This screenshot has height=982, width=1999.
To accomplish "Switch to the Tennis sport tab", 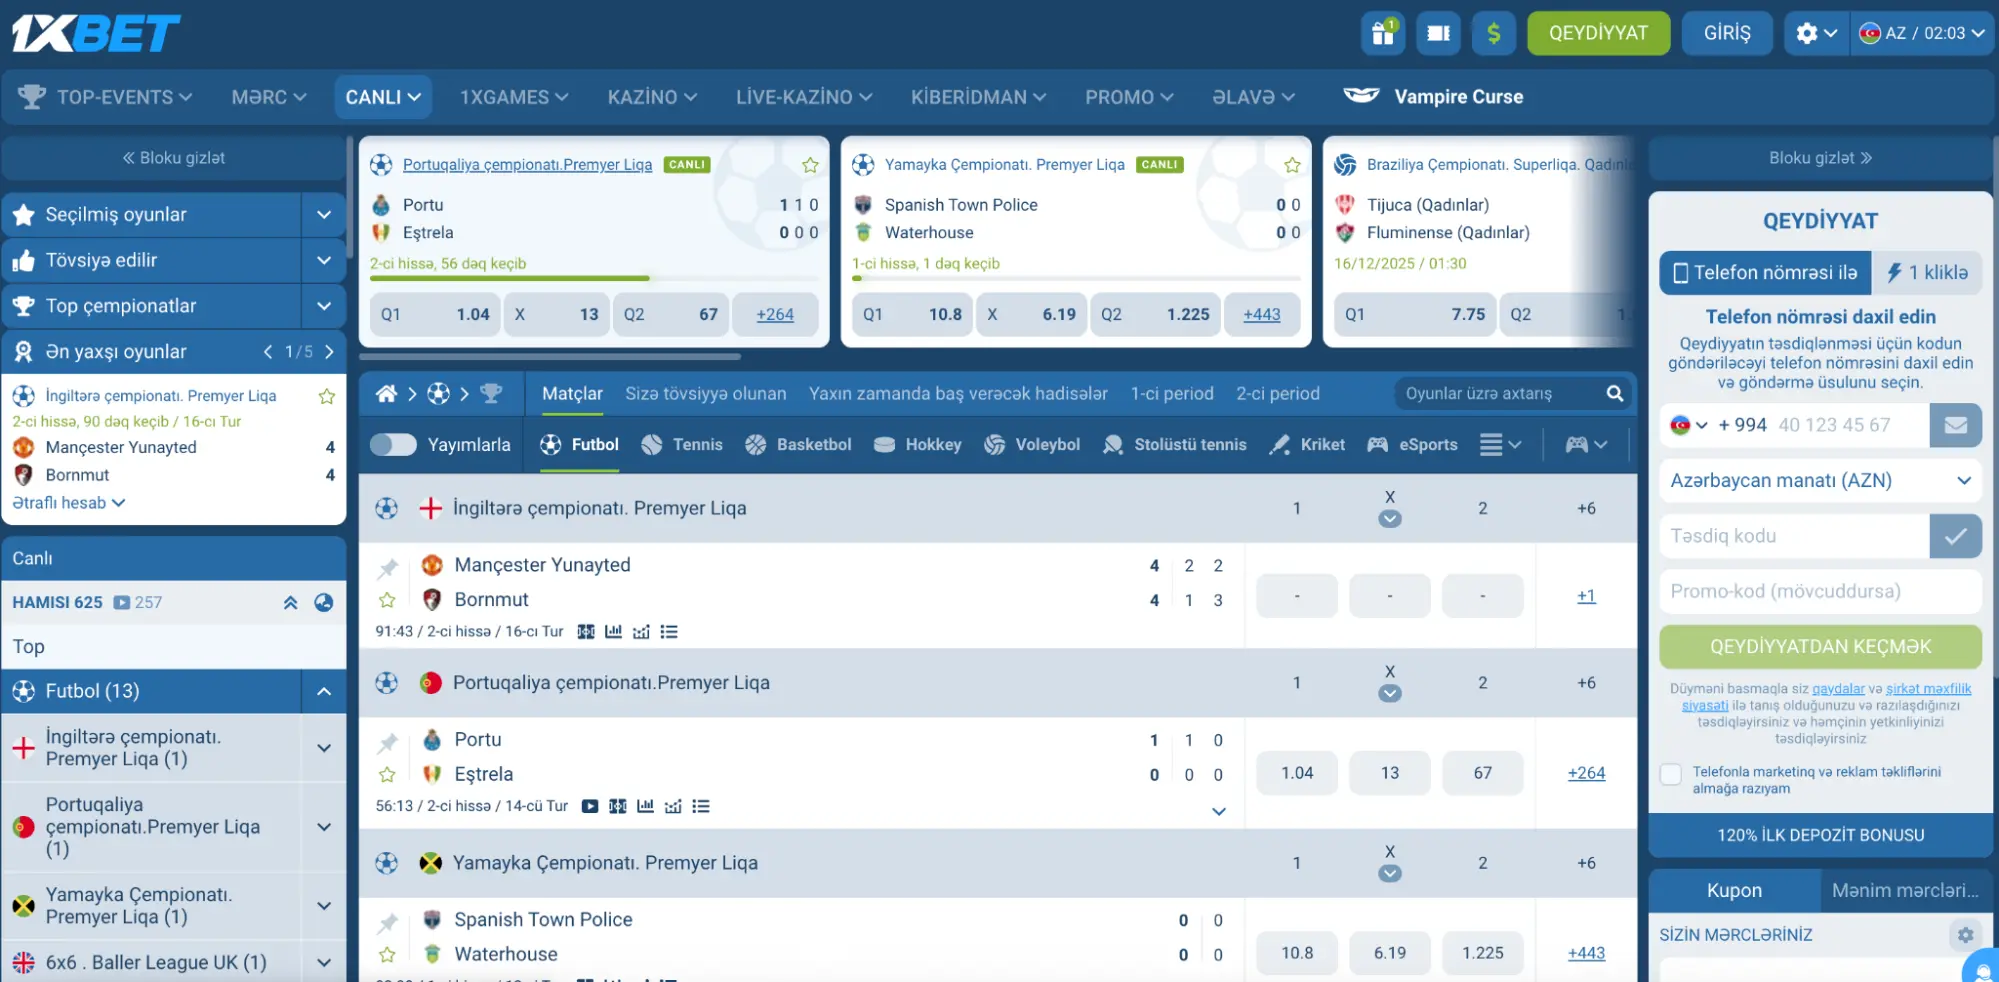I will click(x=682, y=445).
